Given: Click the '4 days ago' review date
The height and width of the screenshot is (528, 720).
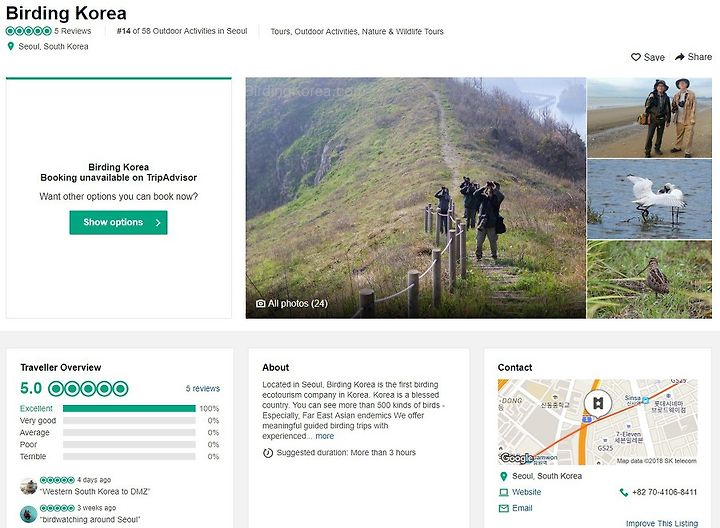Looking at the screenshot, I should [x=94, y=480].
